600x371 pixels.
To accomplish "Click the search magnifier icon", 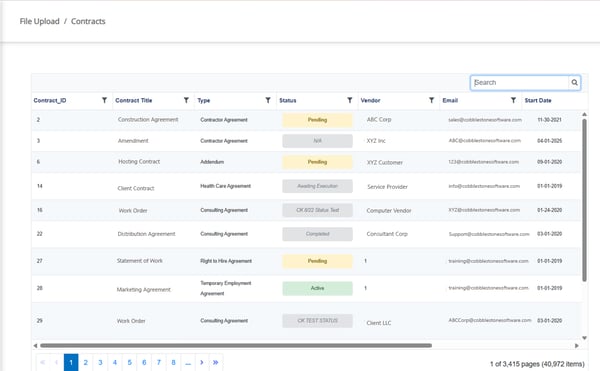I will [x=574, y=83].
